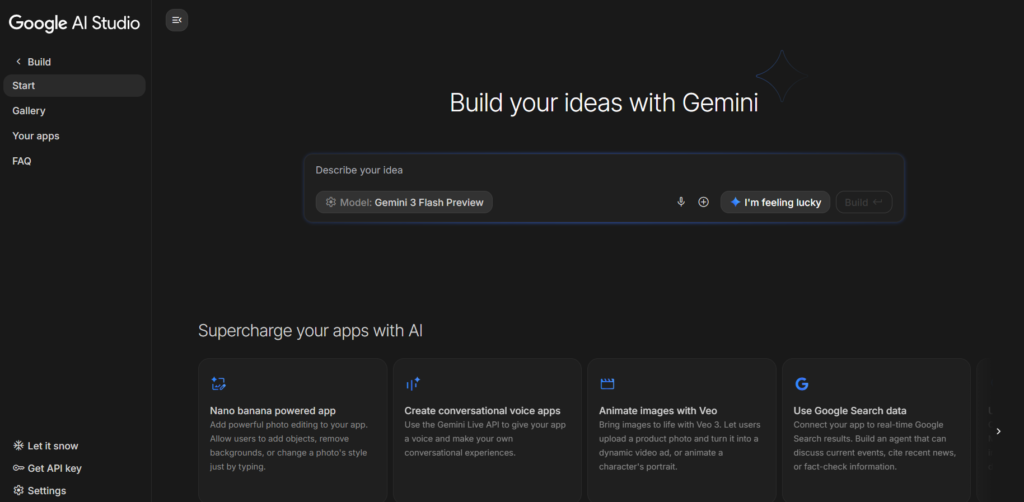Open the FAQ sidebar item
Screen dimensions: 1024x502
(22, 161)
